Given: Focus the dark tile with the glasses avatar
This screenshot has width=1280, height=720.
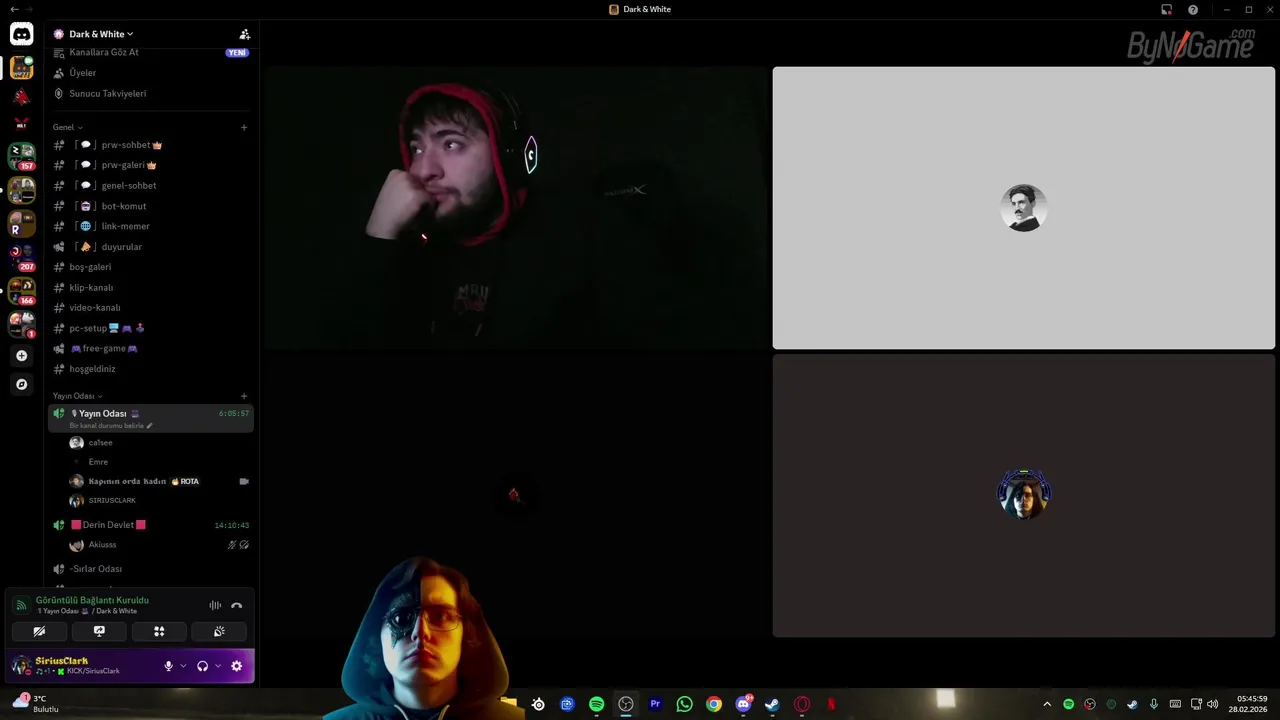Looking at the screenshot, I should [1024, 495].
